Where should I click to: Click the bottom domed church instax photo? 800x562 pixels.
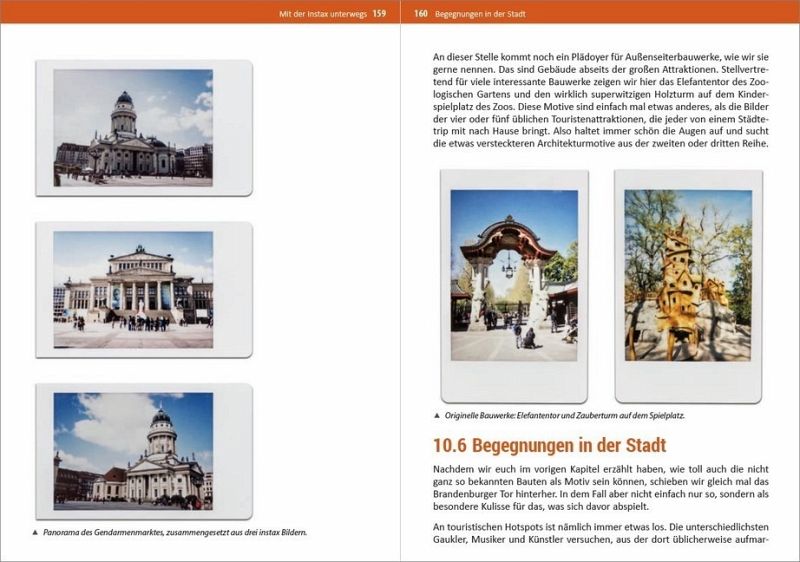(133, 448)
